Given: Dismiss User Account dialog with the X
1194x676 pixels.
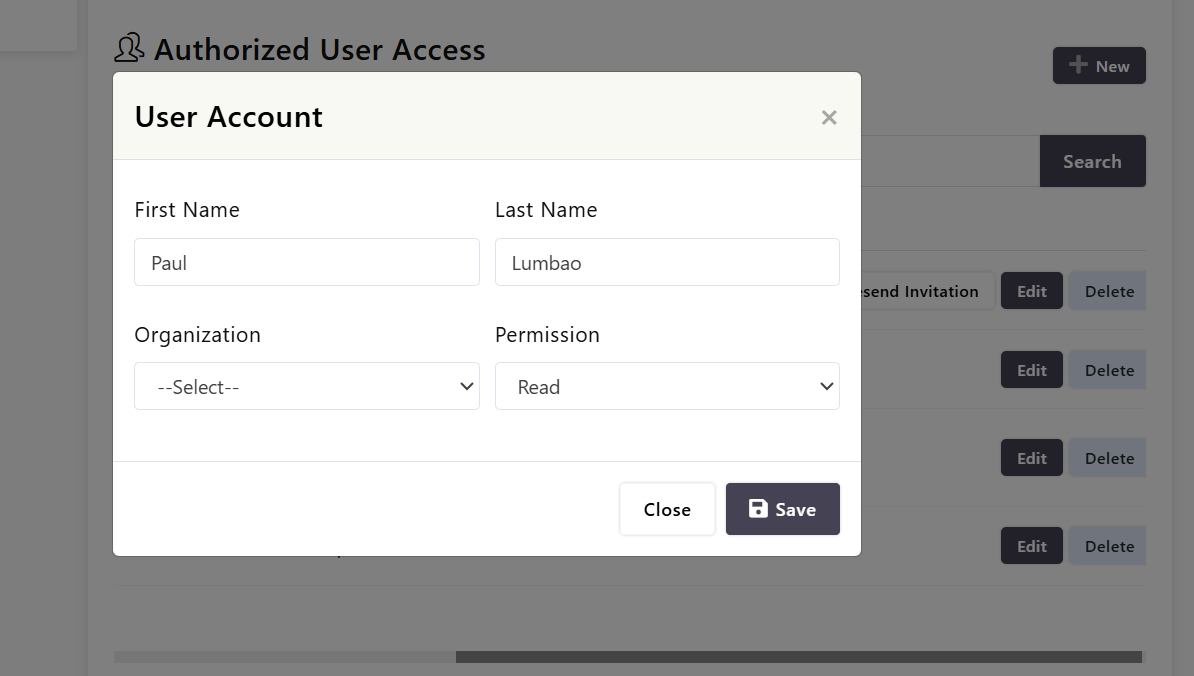Looking at the screenshot, I should [x=828, y=117].
